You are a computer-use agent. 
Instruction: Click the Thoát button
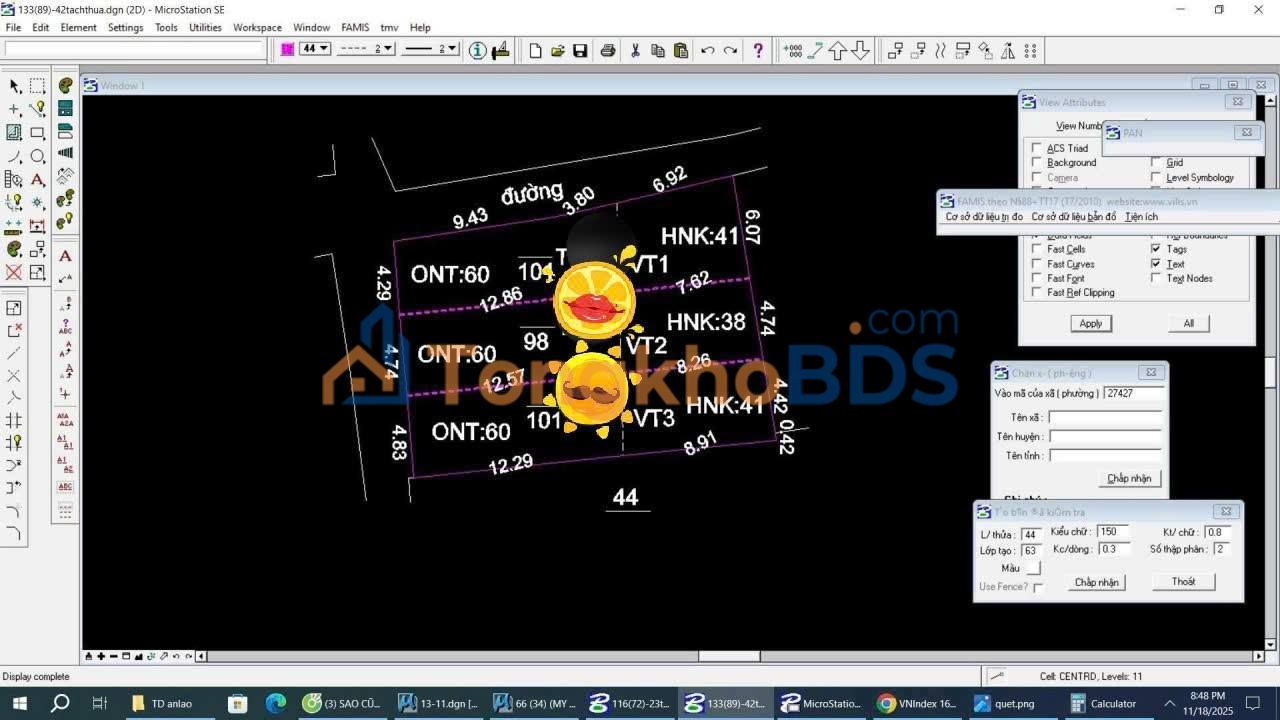1183,582
